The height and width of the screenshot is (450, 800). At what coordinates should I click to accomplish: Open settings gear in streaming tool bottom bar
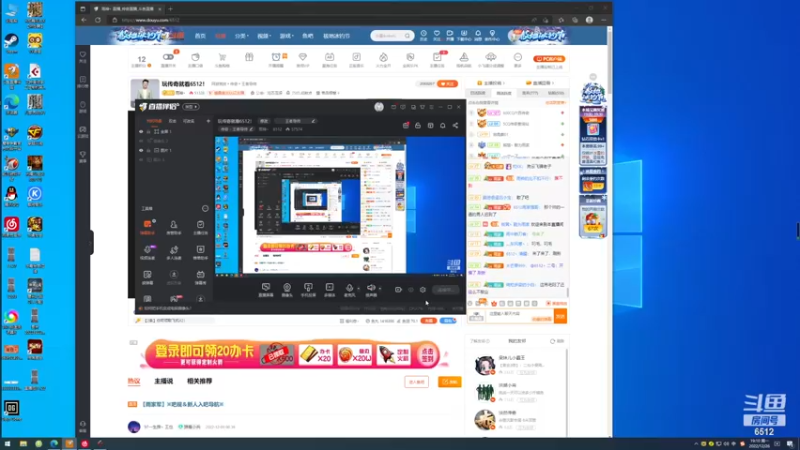[x=422, y=290]
